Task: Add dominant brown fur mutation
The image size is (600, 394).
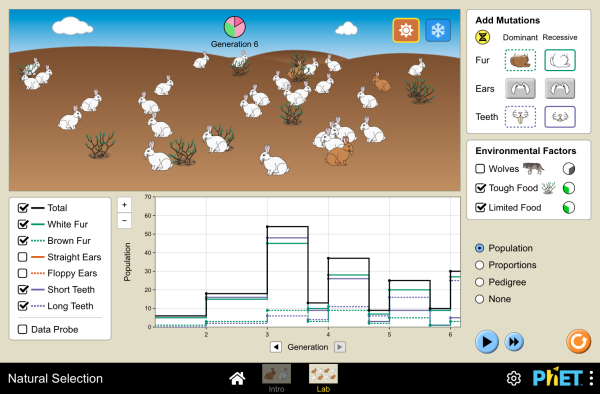Action: [520, 60]
